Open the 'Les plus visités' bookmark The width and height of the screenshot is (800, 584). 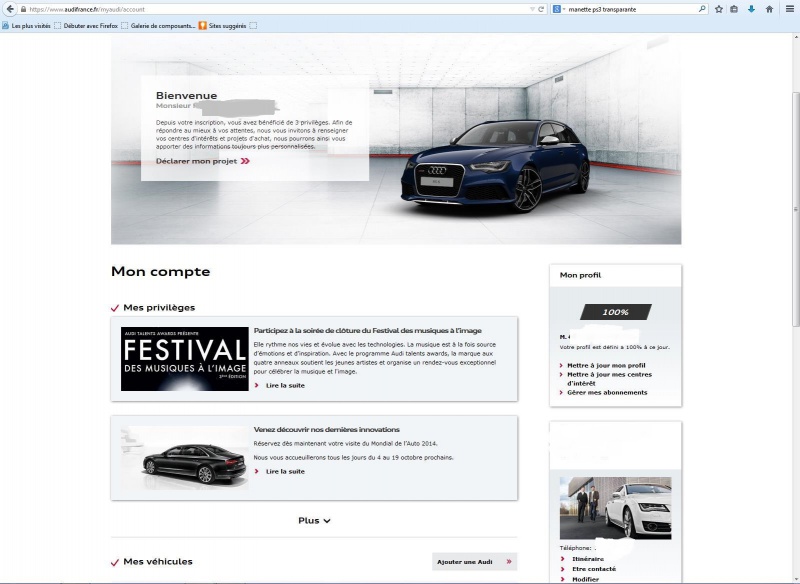click(27, 26)
